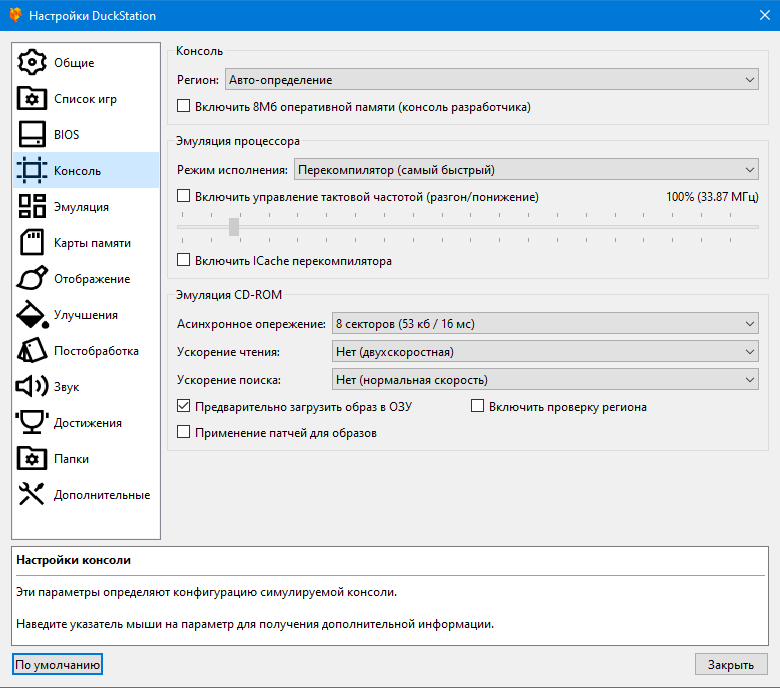Image resolution: width=780 pixels, height=688 pixels.
Task: Click the Настройки консоли heading
Action: (73, 560)
